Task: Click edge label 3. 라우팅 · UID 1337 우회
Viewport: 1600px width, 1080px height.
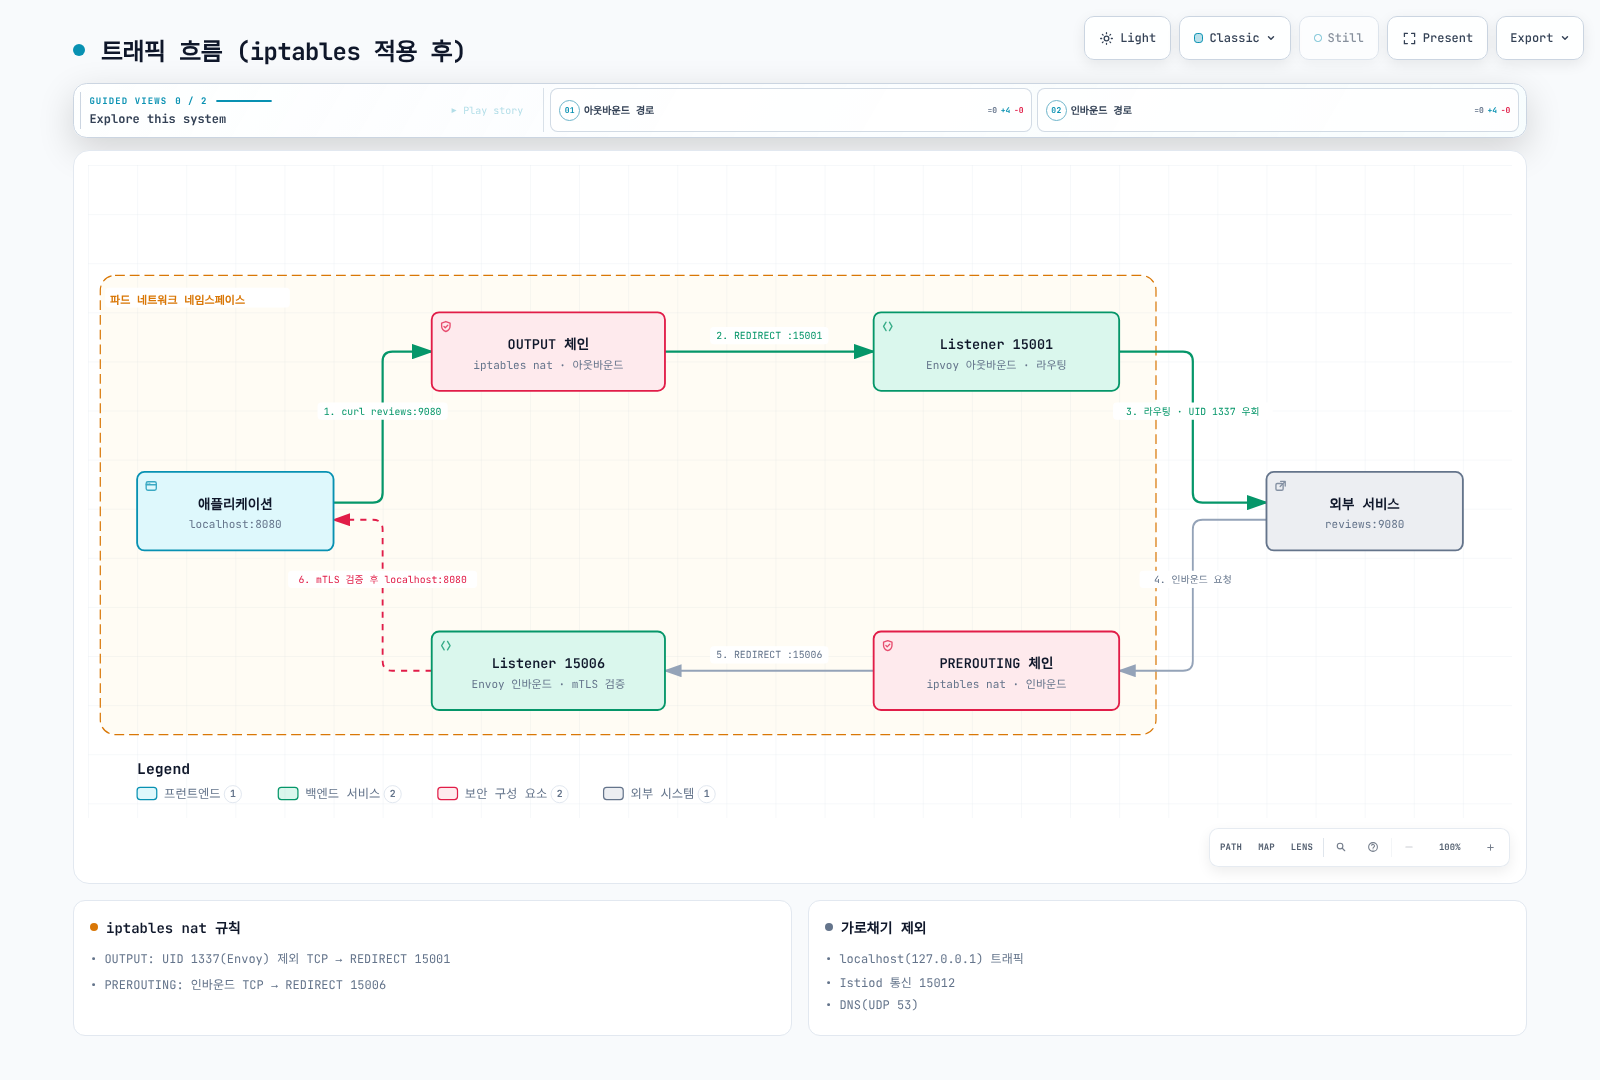Action: (x=1192, y=412)
